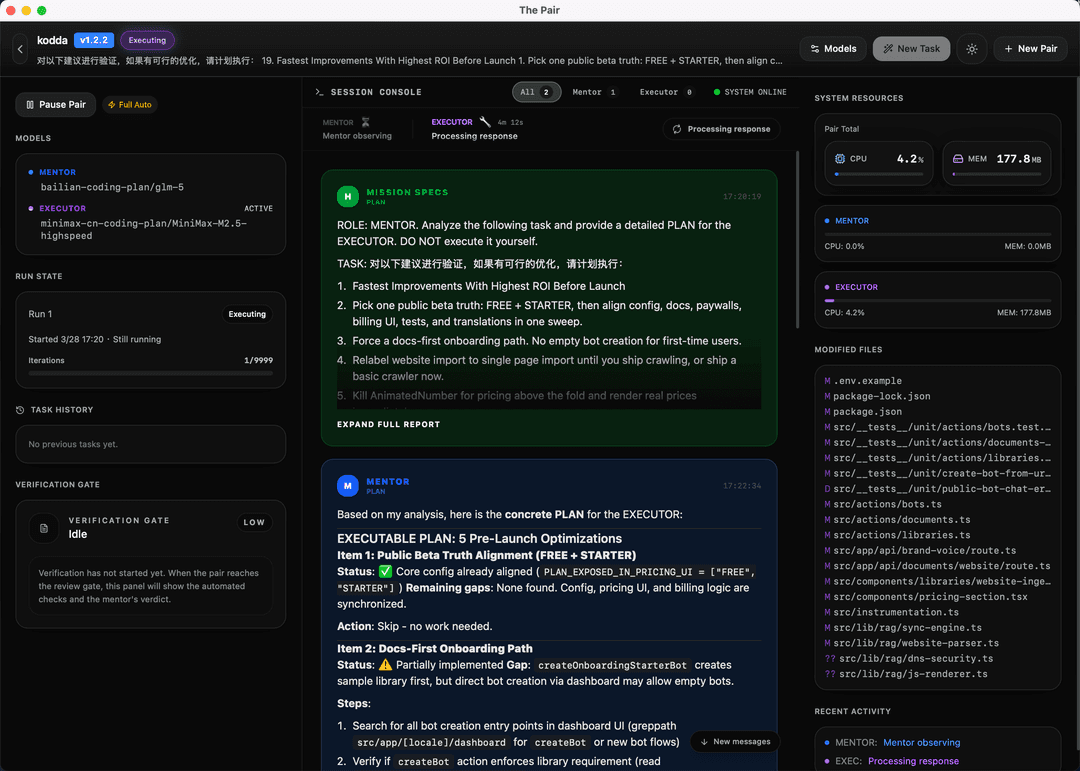The width and height of the screenshot is (1080, 771).
Task: Jump to New messages
Action: point(735,742)
